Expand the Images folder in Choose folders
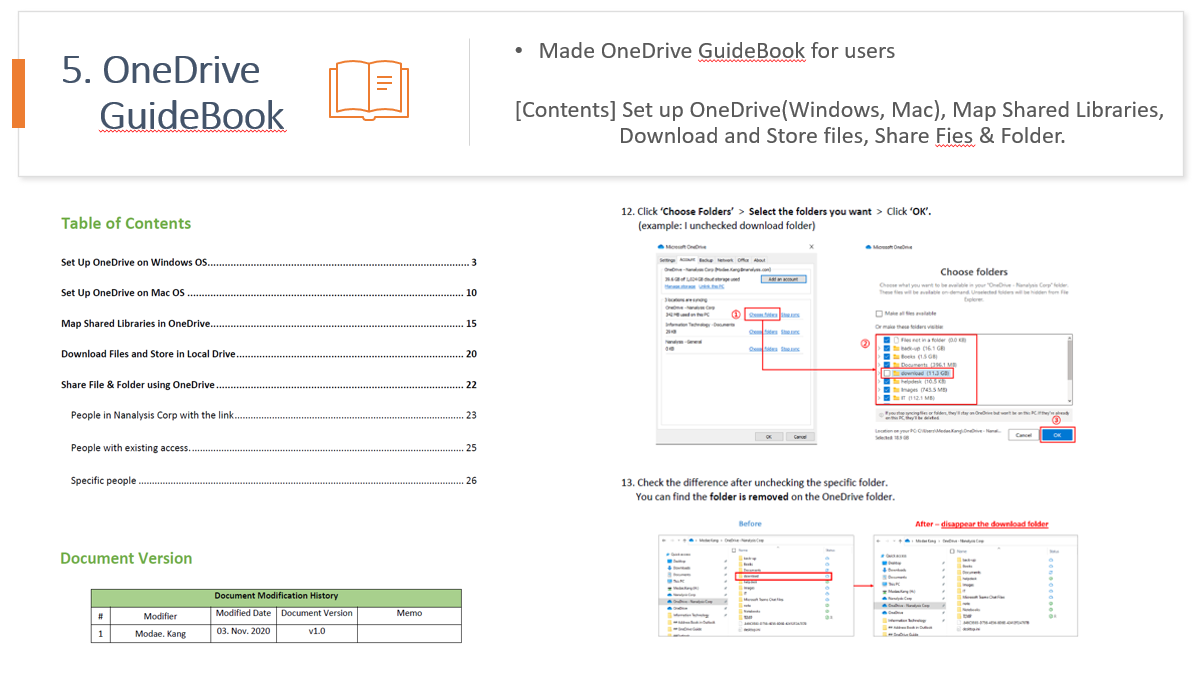The width and height of the screenshot is (1192, 673). tap(879, 389)
